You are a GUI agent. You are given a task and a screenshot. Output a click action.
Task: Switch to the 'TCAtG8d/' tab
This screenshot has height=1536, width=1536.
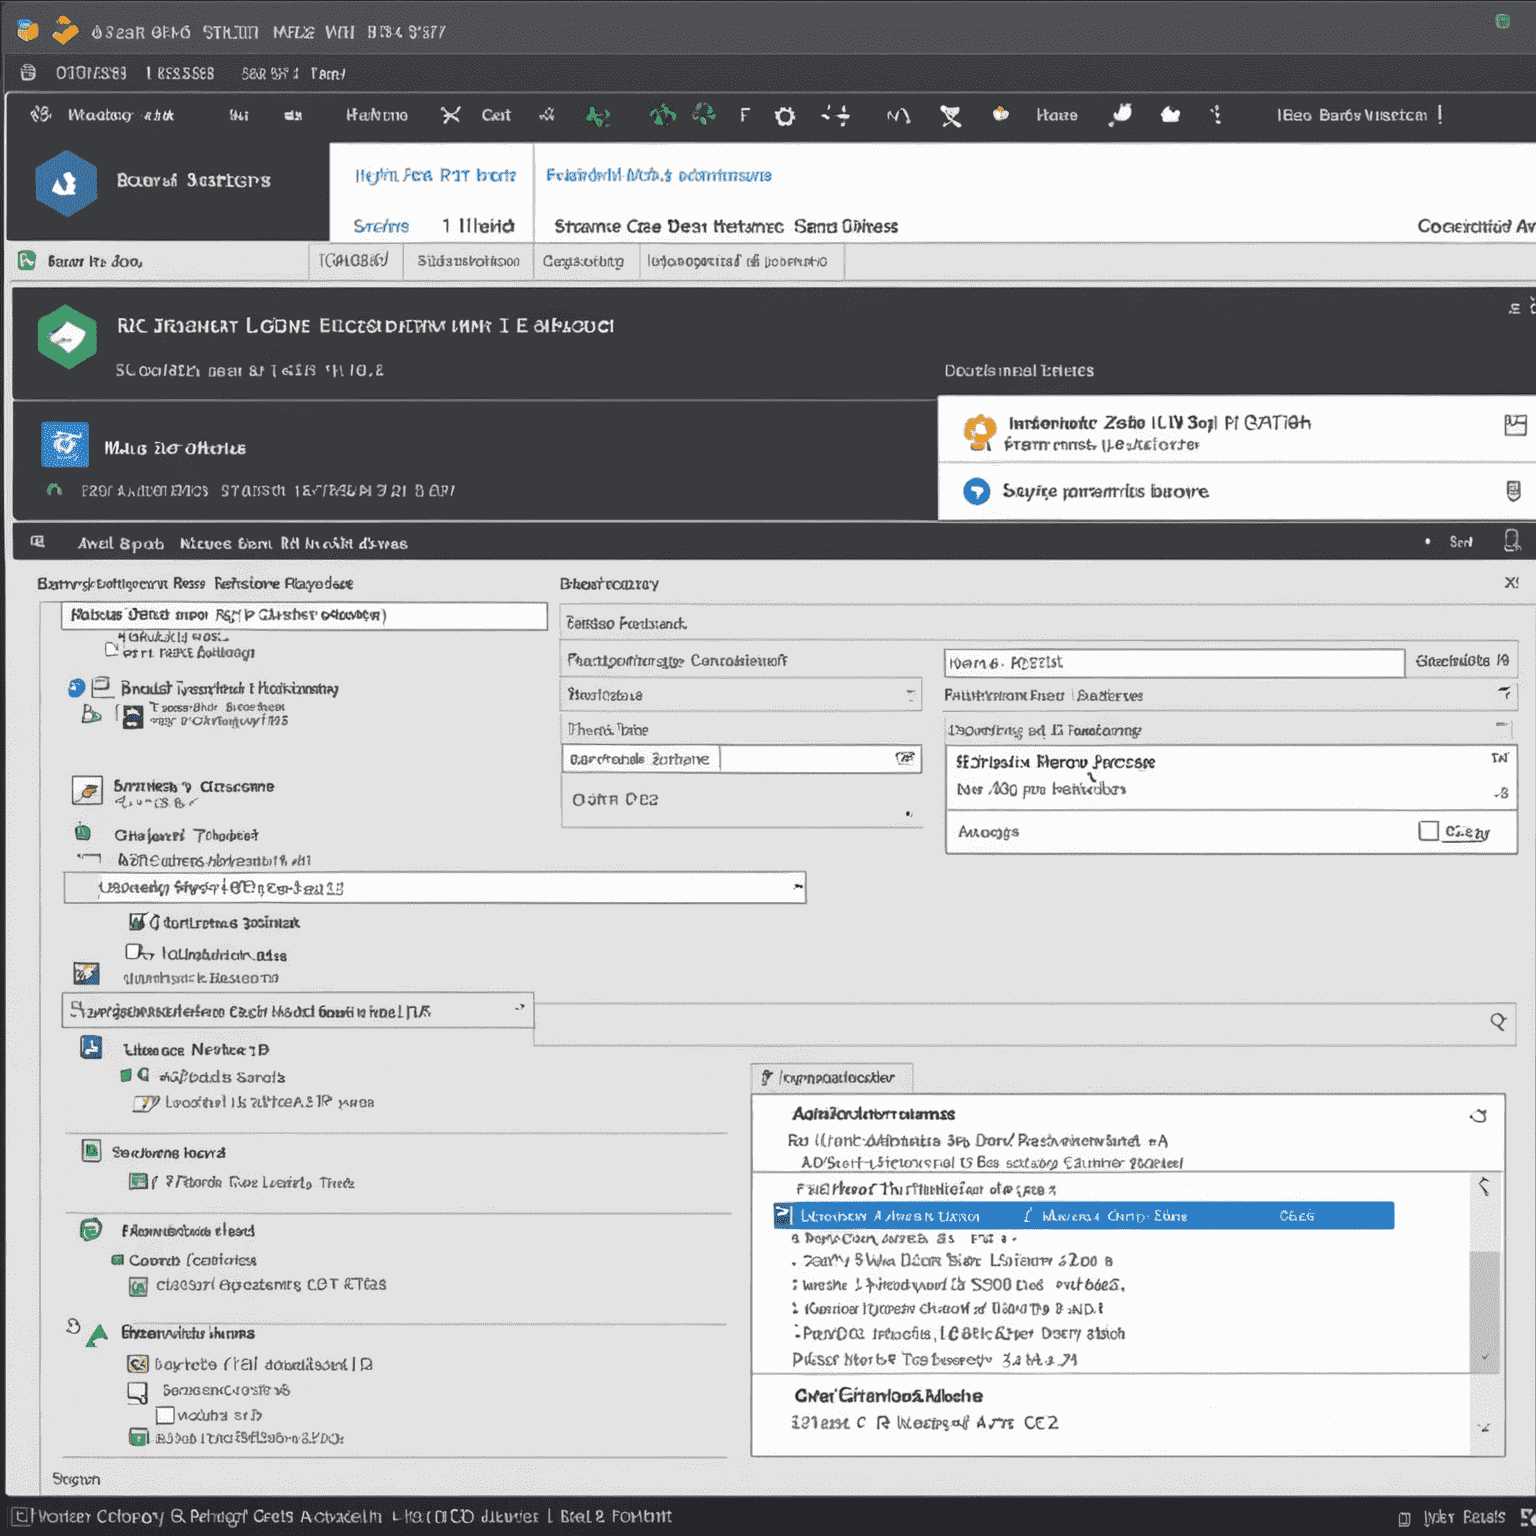[x=354, y=261]
